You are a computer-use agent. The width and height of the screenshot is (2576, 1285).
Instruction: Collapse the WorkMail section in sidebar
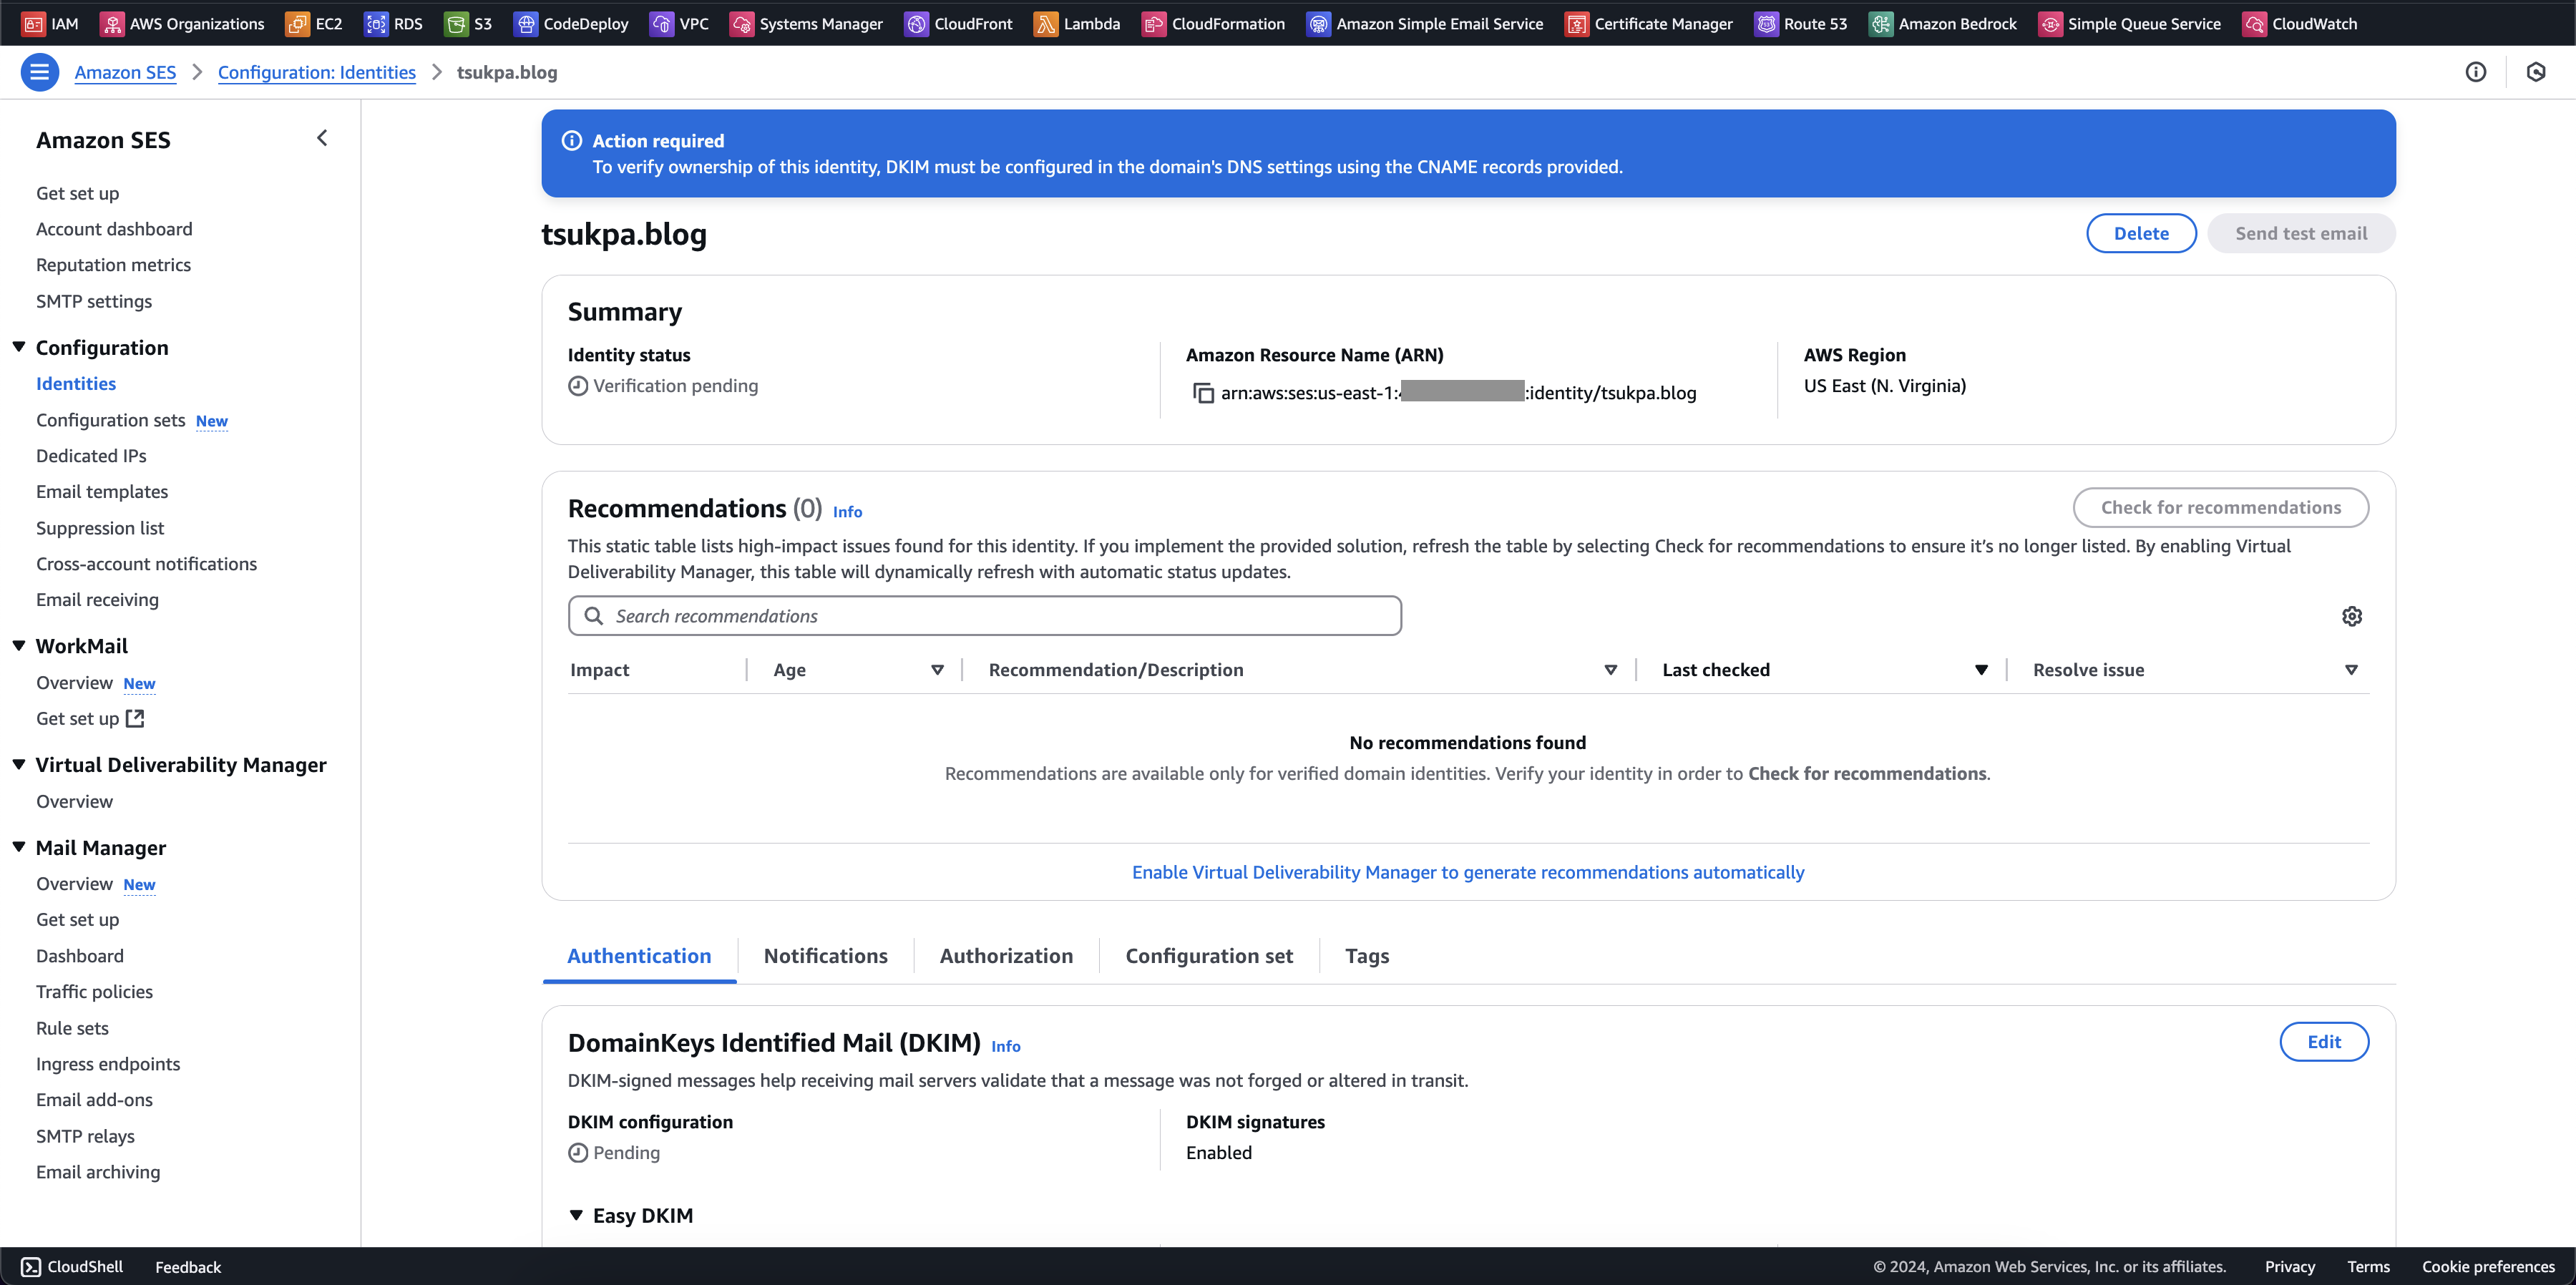pyautogui.click(x=19, y=646)
